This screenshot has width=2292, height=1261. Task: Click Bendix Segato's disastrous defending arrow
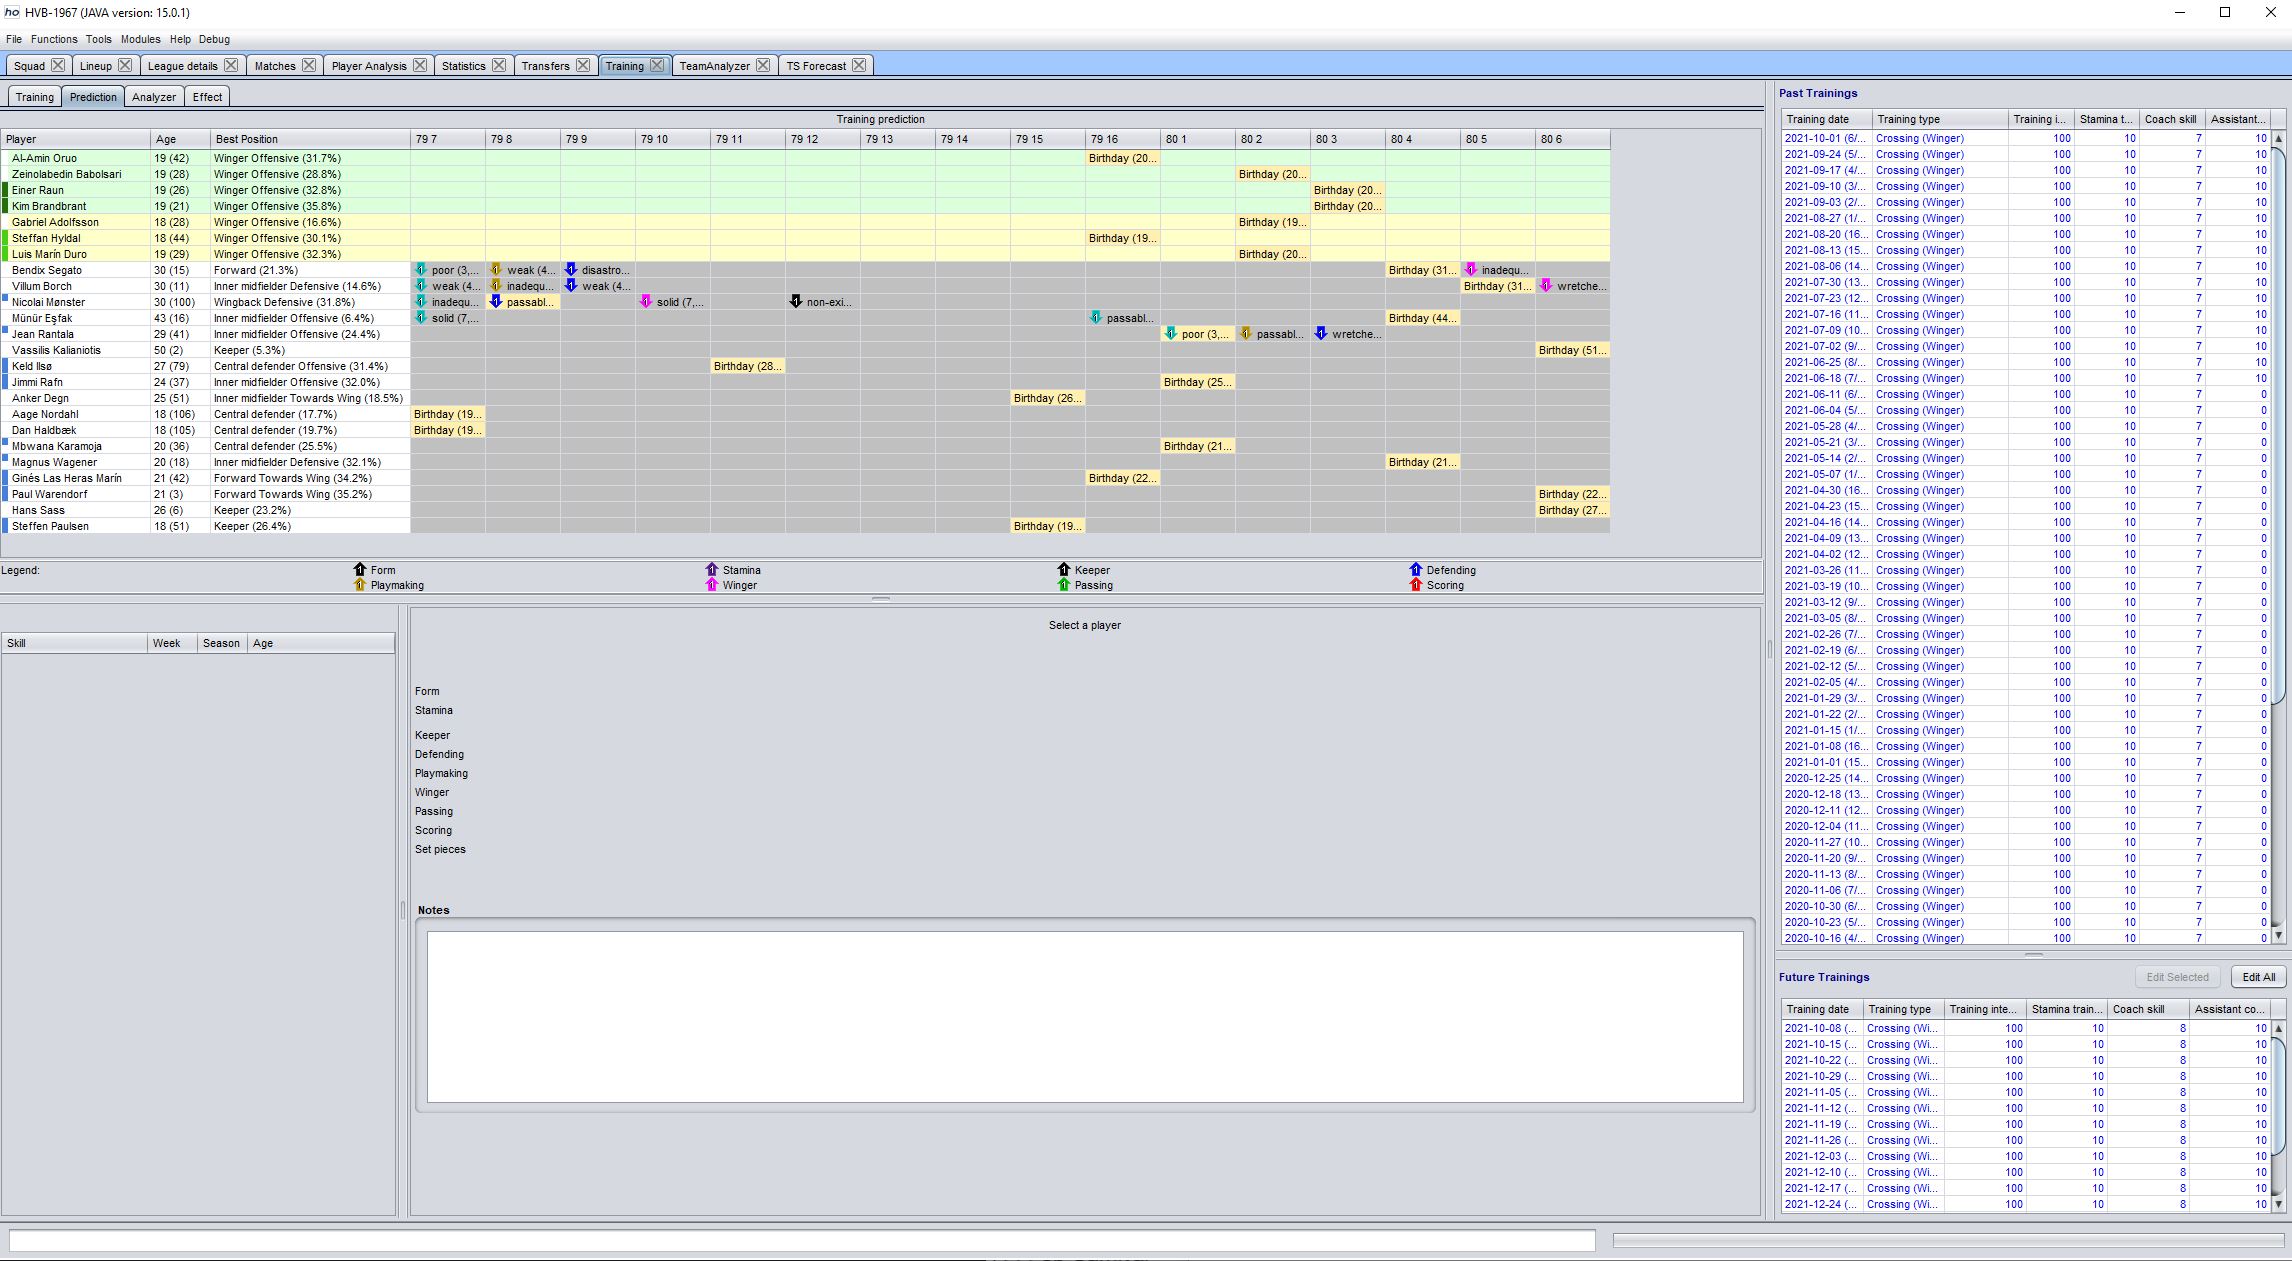(x=571, y=270)
